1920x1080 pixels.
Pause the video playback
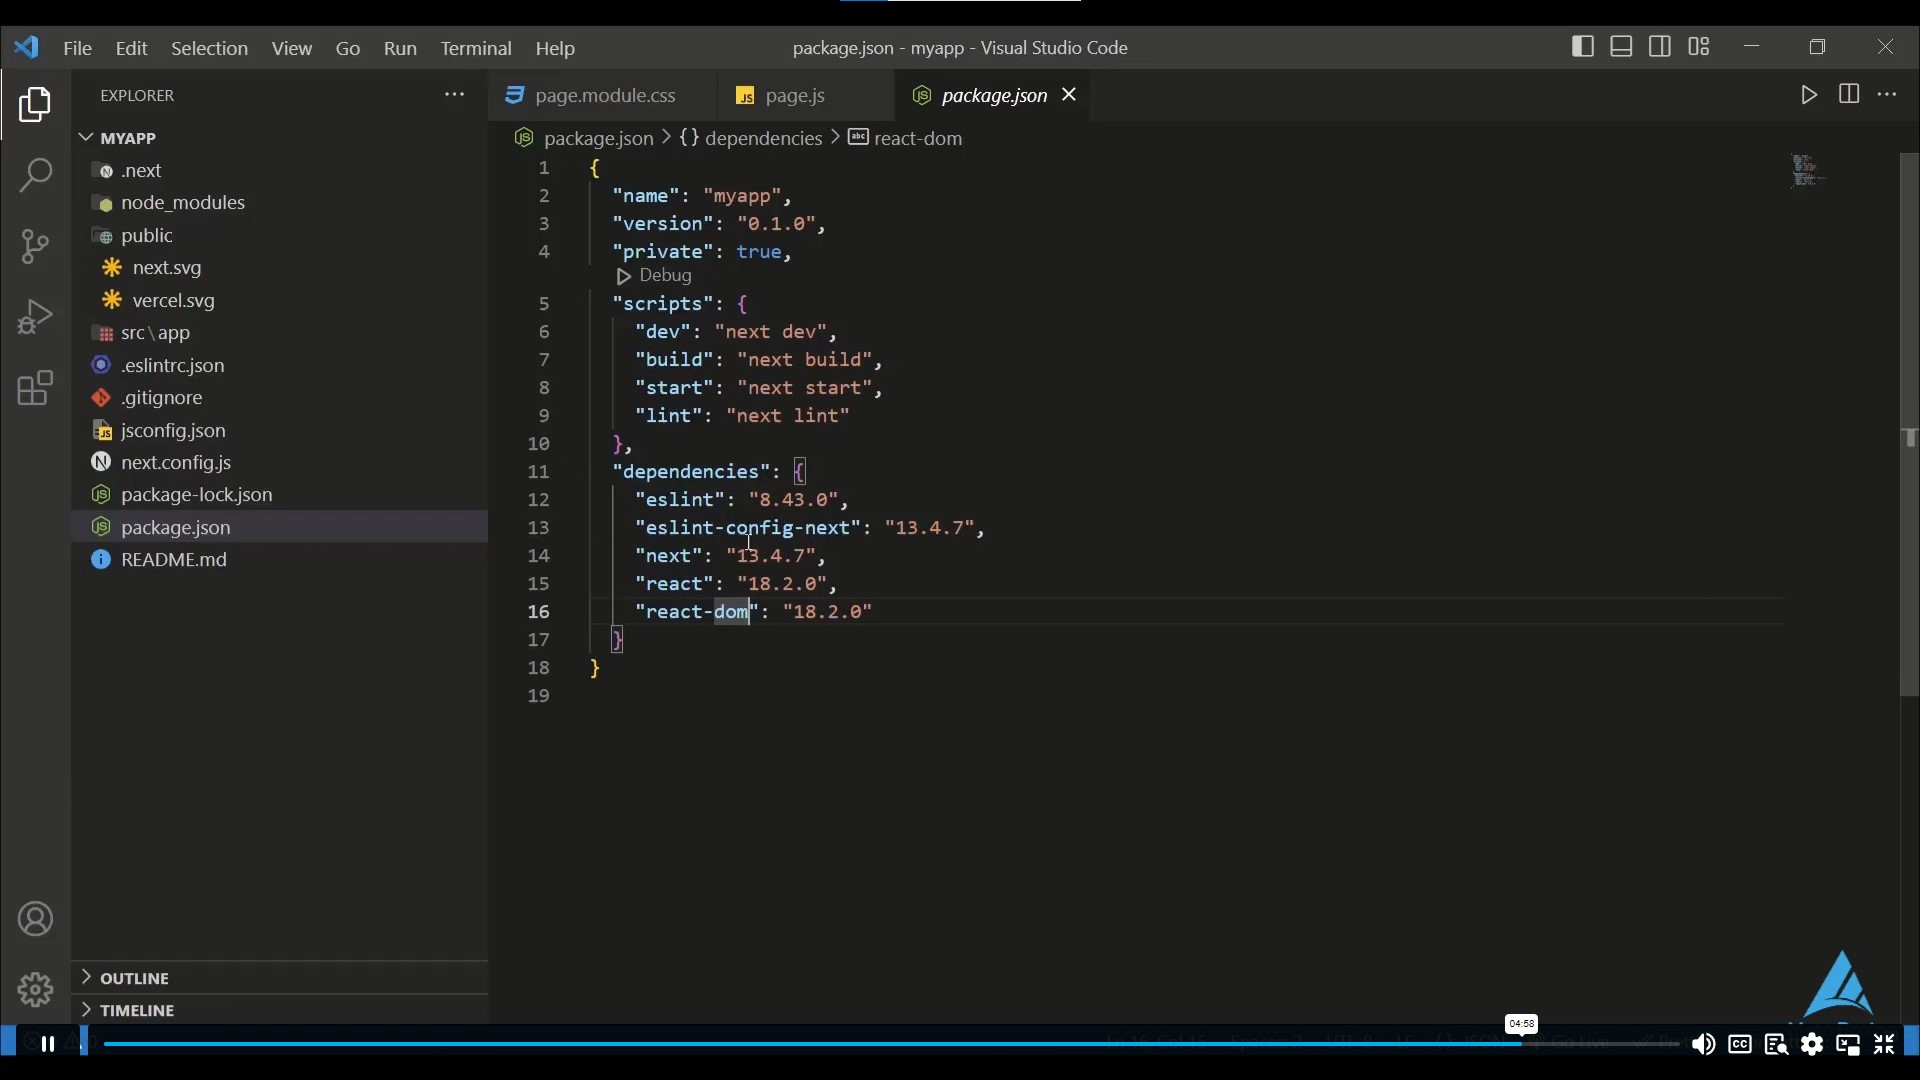(x=47, y=1044)
